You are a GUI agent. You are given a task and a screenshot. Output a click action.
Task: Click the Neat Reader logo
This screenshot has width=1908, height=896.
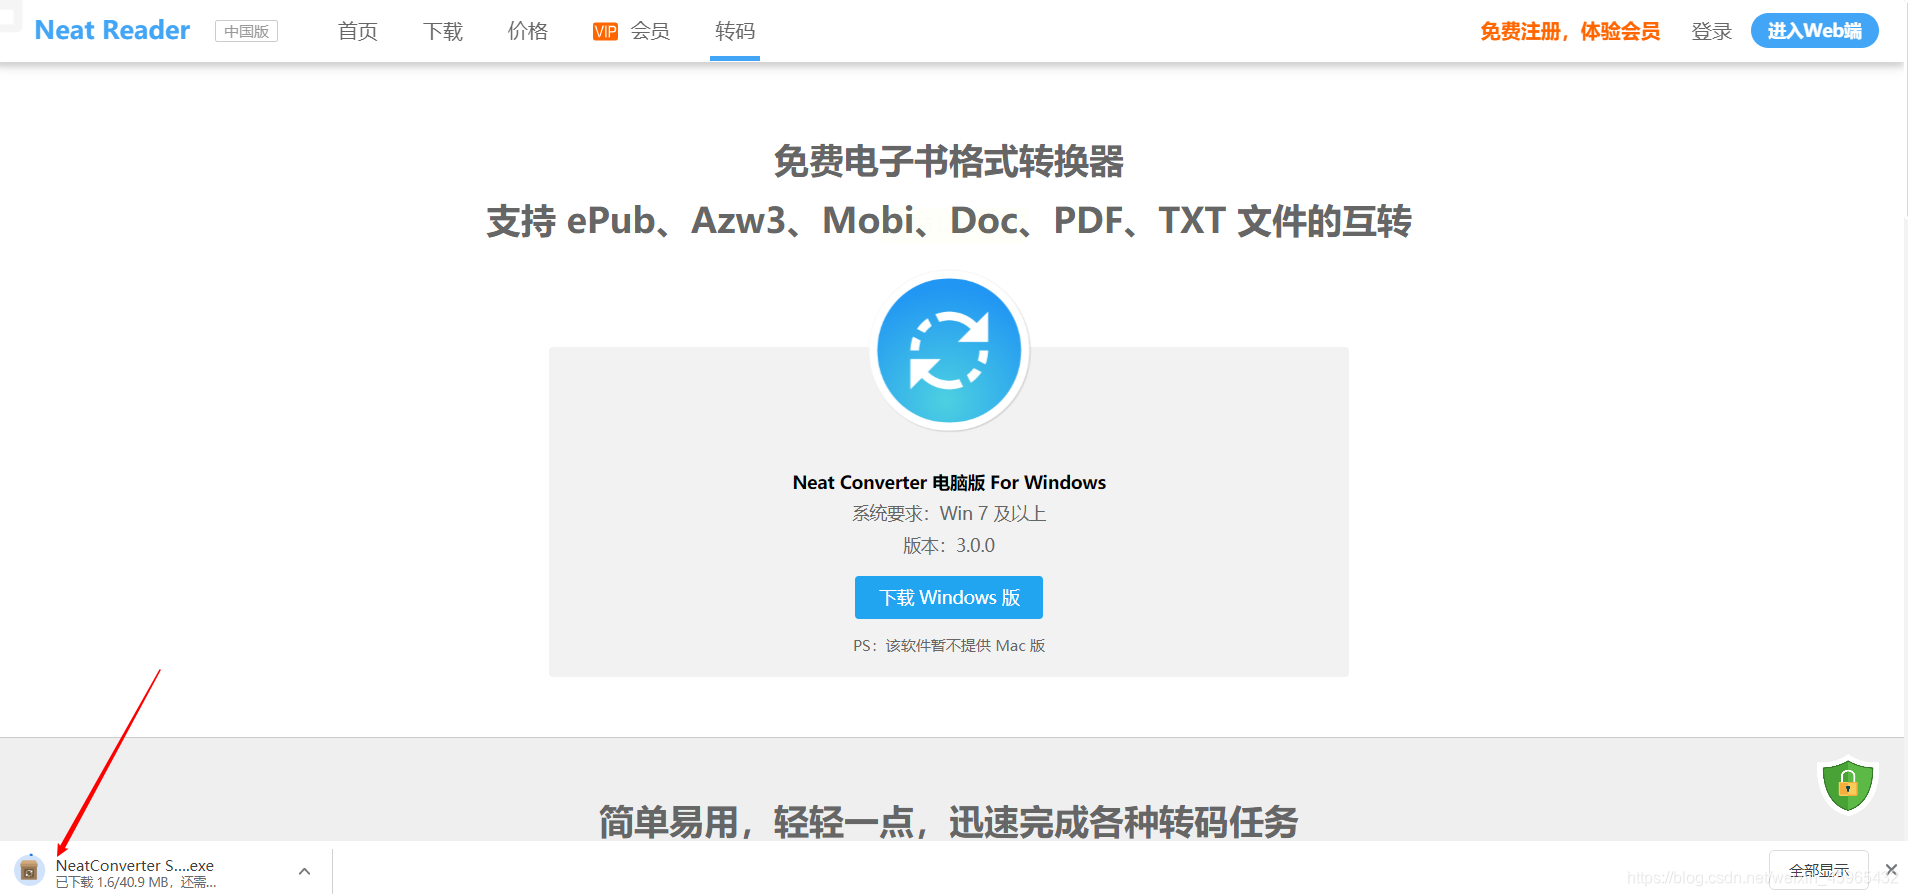click(112, 31)
